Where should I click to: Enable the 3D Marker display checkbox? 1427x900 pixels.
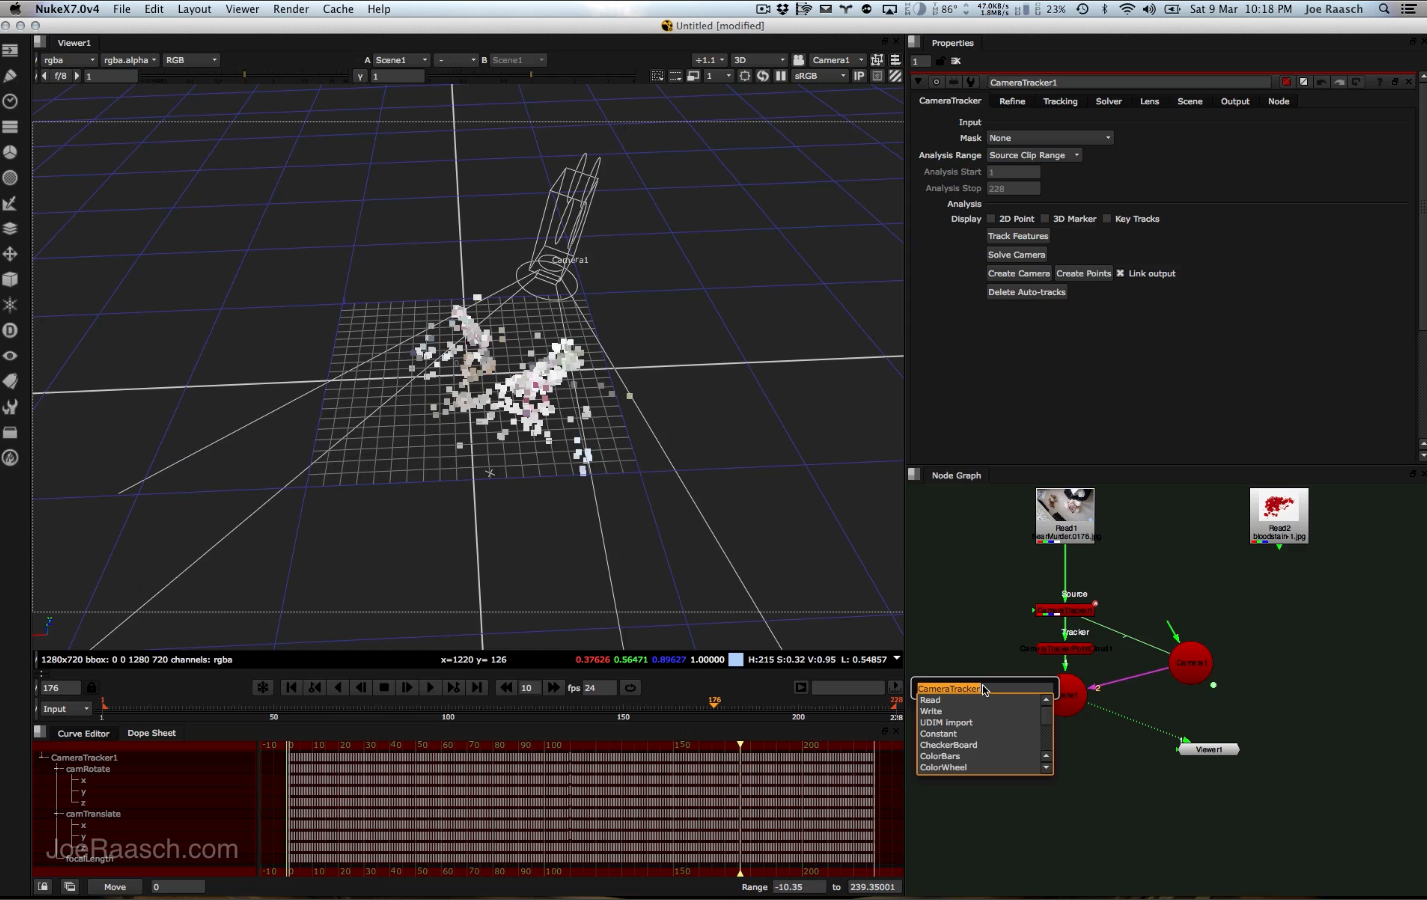tap(1045, 219)
